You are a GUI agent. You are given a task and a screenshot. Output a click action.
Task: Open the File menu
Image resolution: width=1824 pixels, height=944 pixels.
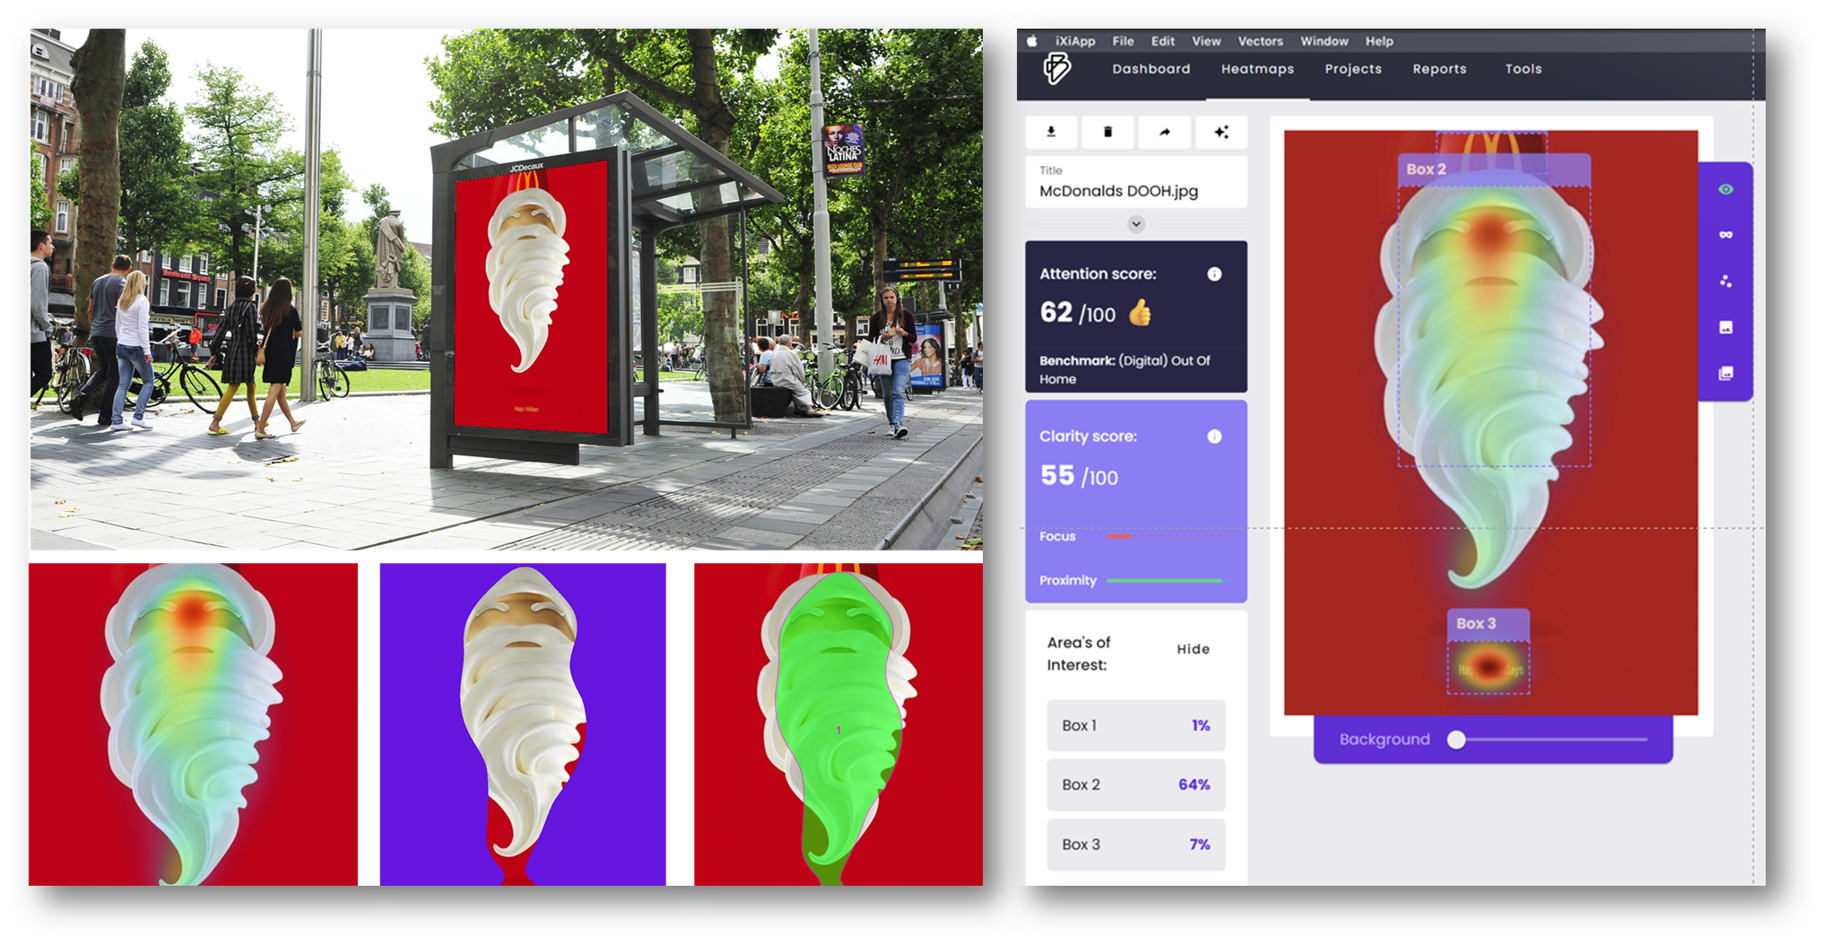[x=1123, y=41]
